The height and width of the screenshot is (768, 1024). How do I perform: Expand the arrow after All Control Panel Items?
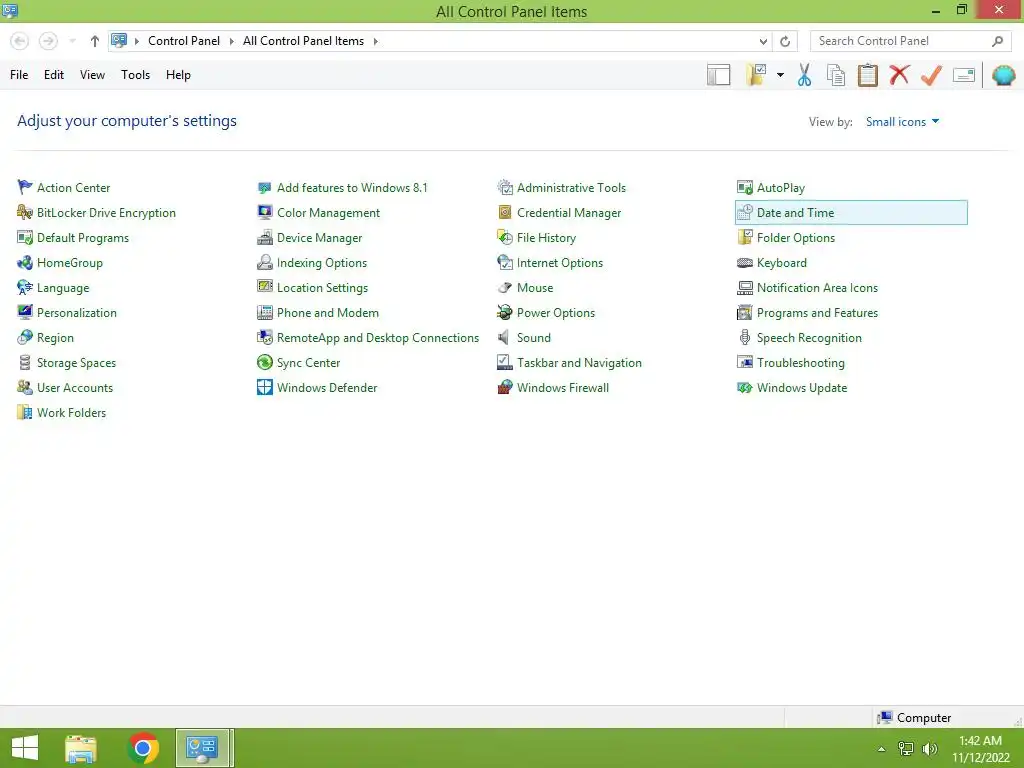[376, 41]
